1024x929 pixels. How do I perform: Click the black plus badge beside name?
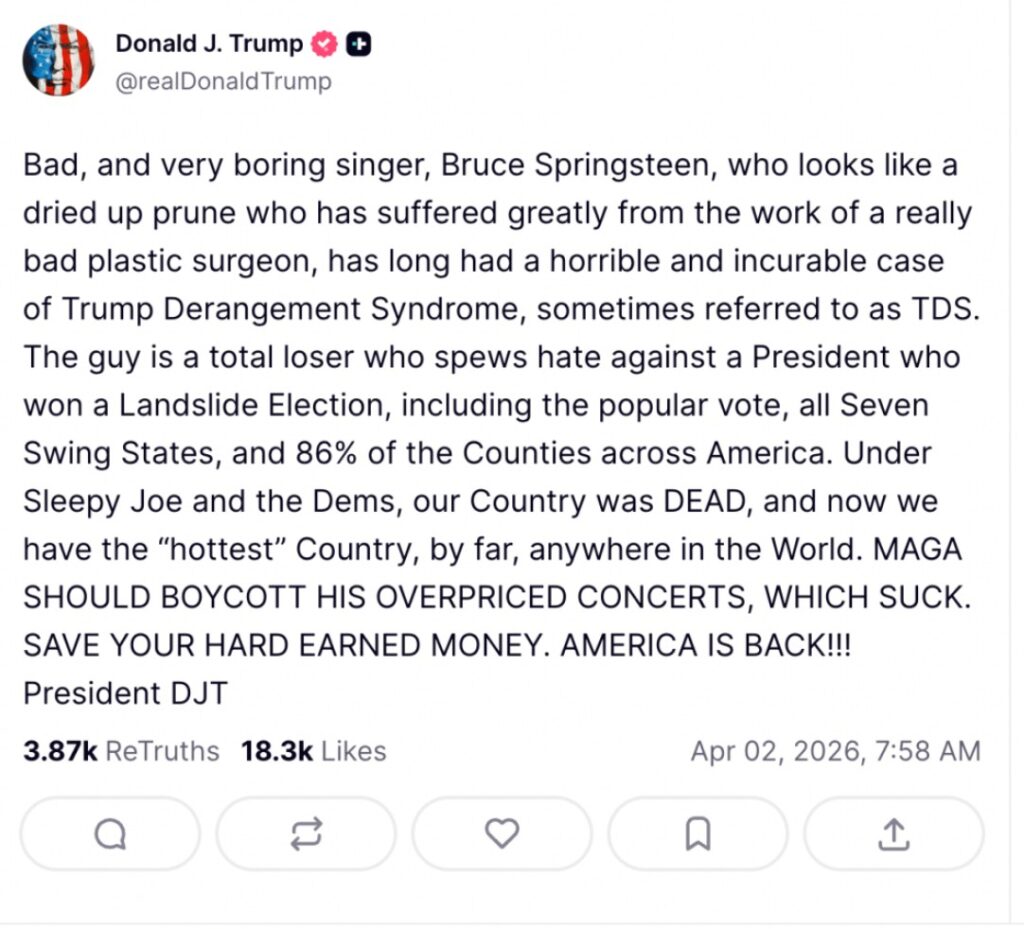[359, 44]
